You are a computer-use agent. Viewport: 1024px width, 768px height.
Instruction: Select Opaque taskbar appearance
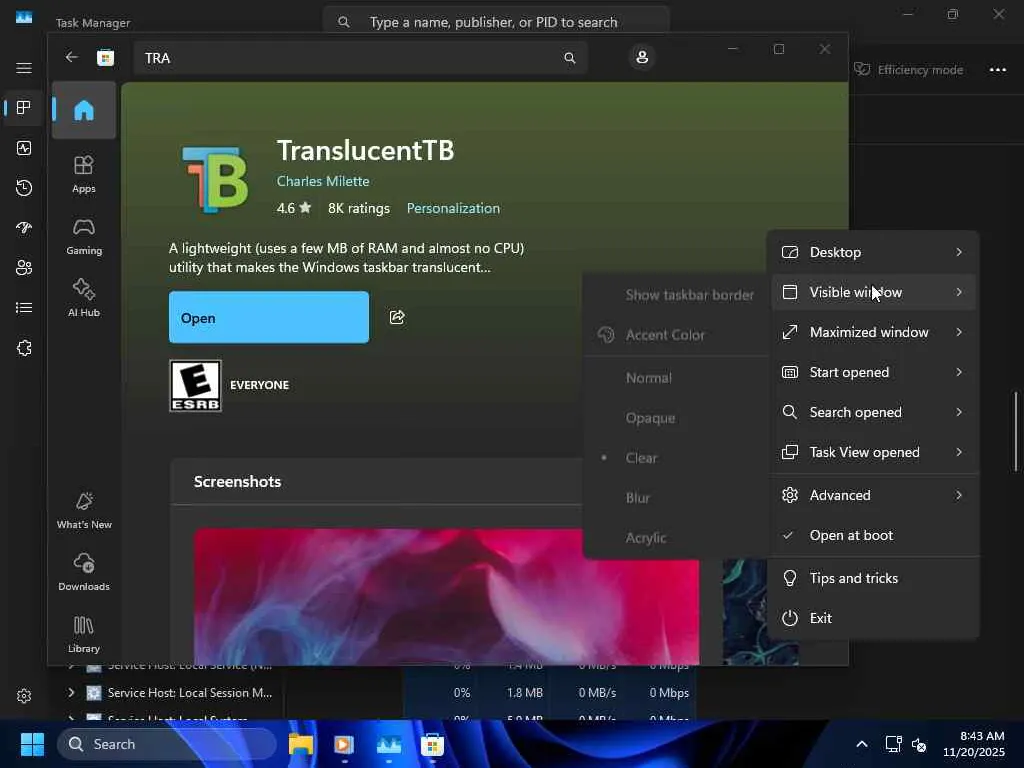(x=676, y=418)
